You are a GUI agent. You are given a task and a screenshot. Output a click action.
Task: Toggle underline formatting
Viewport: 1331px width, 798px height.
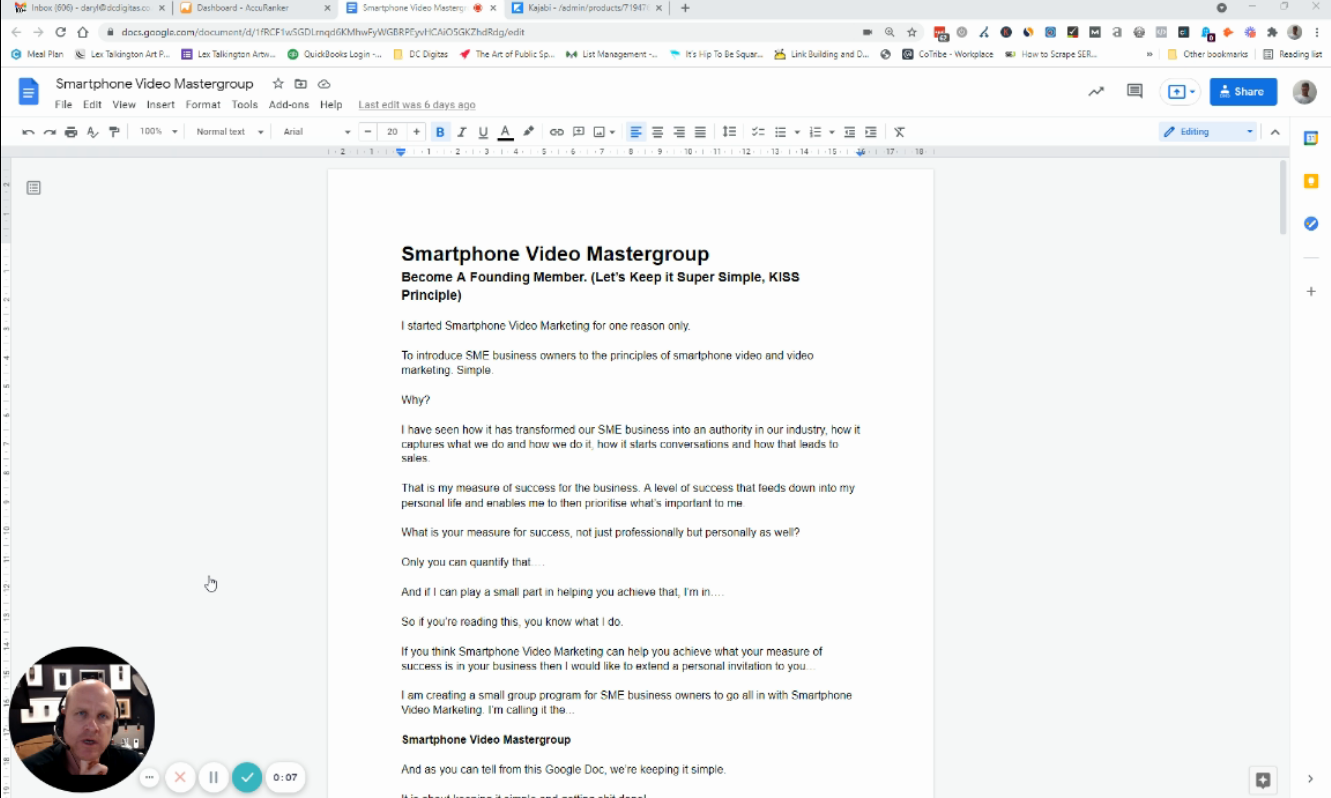pos(483,132)
